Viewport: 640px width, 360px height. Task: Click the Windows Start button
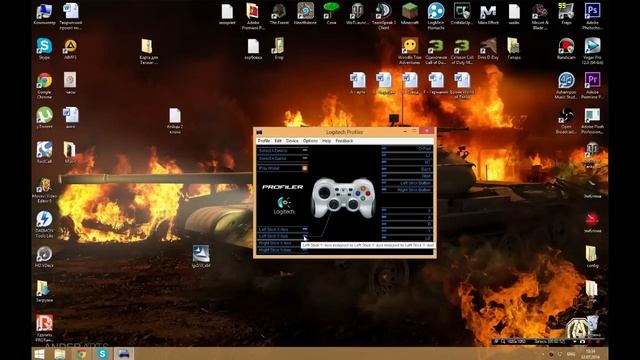39,354
